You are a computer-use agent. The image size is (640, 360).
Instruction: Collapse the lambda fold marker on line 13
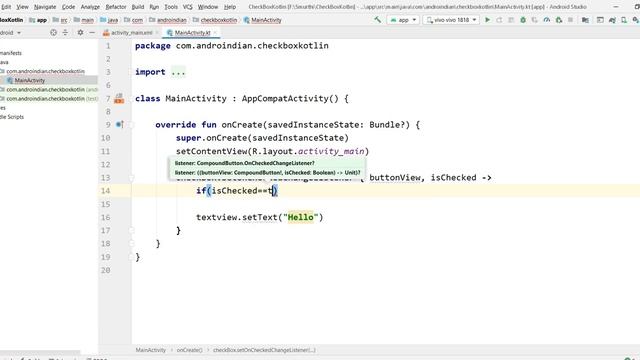pyautogui.click(x=131, y=178)
